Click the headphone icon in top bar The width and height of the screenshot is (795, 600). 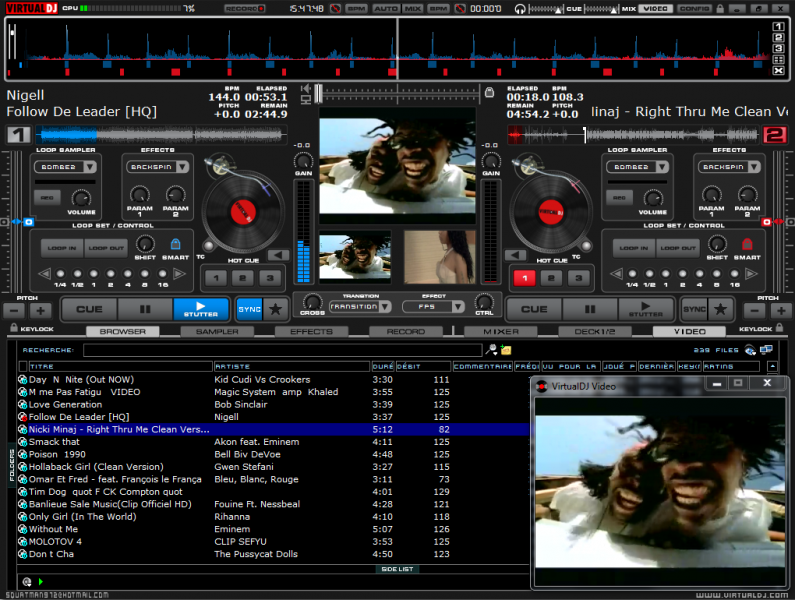coord(520,9)
